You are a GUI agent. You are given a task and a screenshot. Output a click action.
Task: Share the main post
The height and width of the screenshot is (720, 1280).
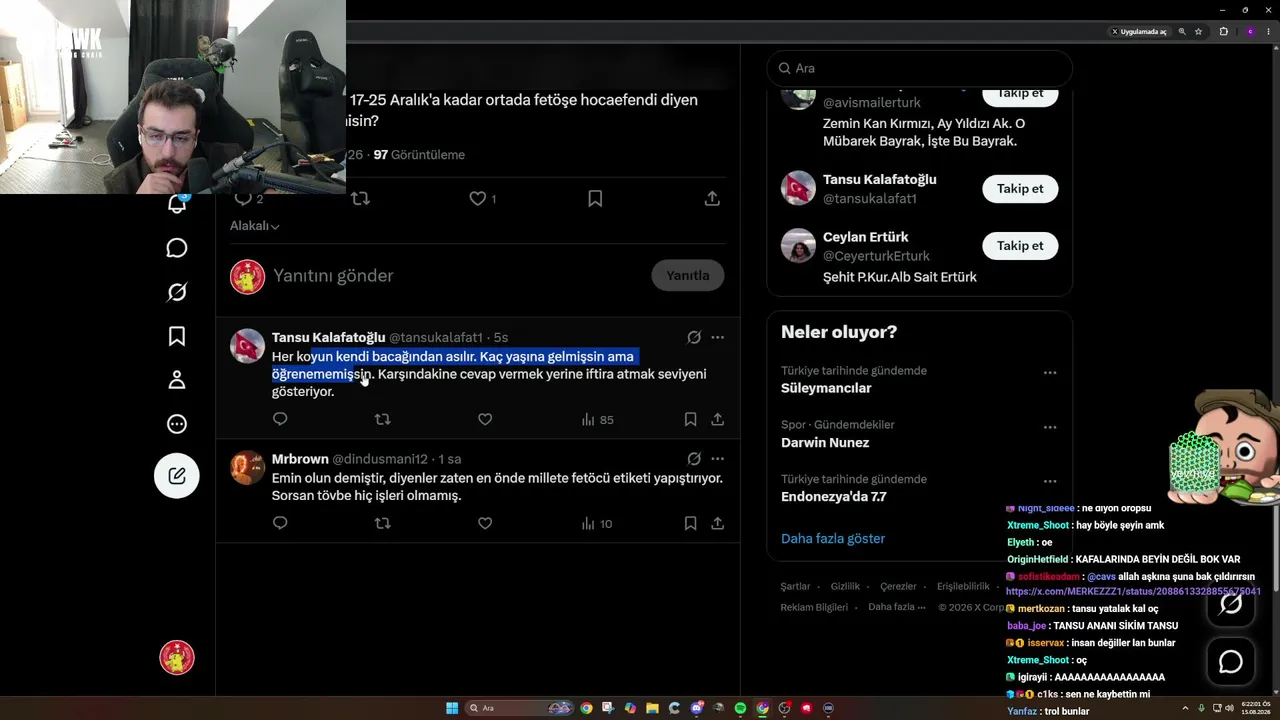[x=712, y=199]
